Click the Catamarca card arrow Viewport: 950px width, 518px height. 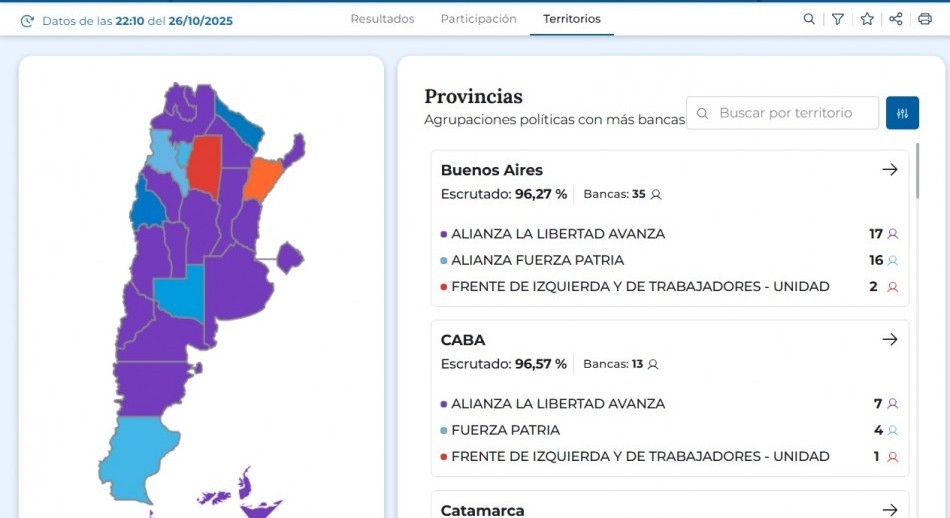(889, 510)
